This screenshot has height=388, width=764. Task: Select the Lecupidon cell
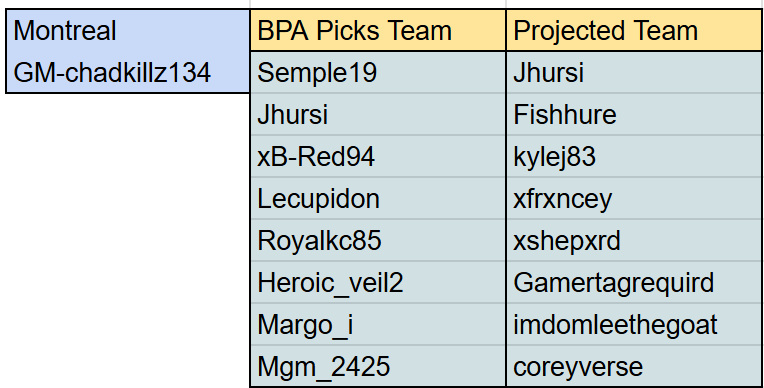coord(378,198)
